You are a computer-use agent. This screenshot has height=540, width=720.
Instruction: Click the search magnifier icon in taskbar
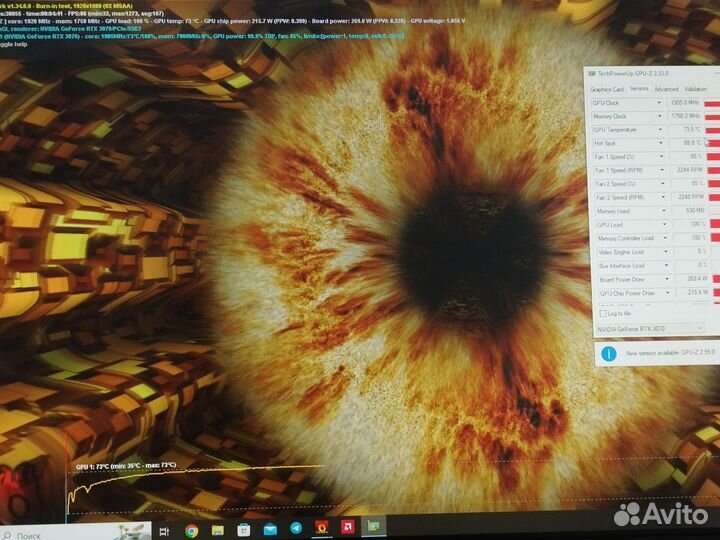pyautogui.click(x=7, y=536)
